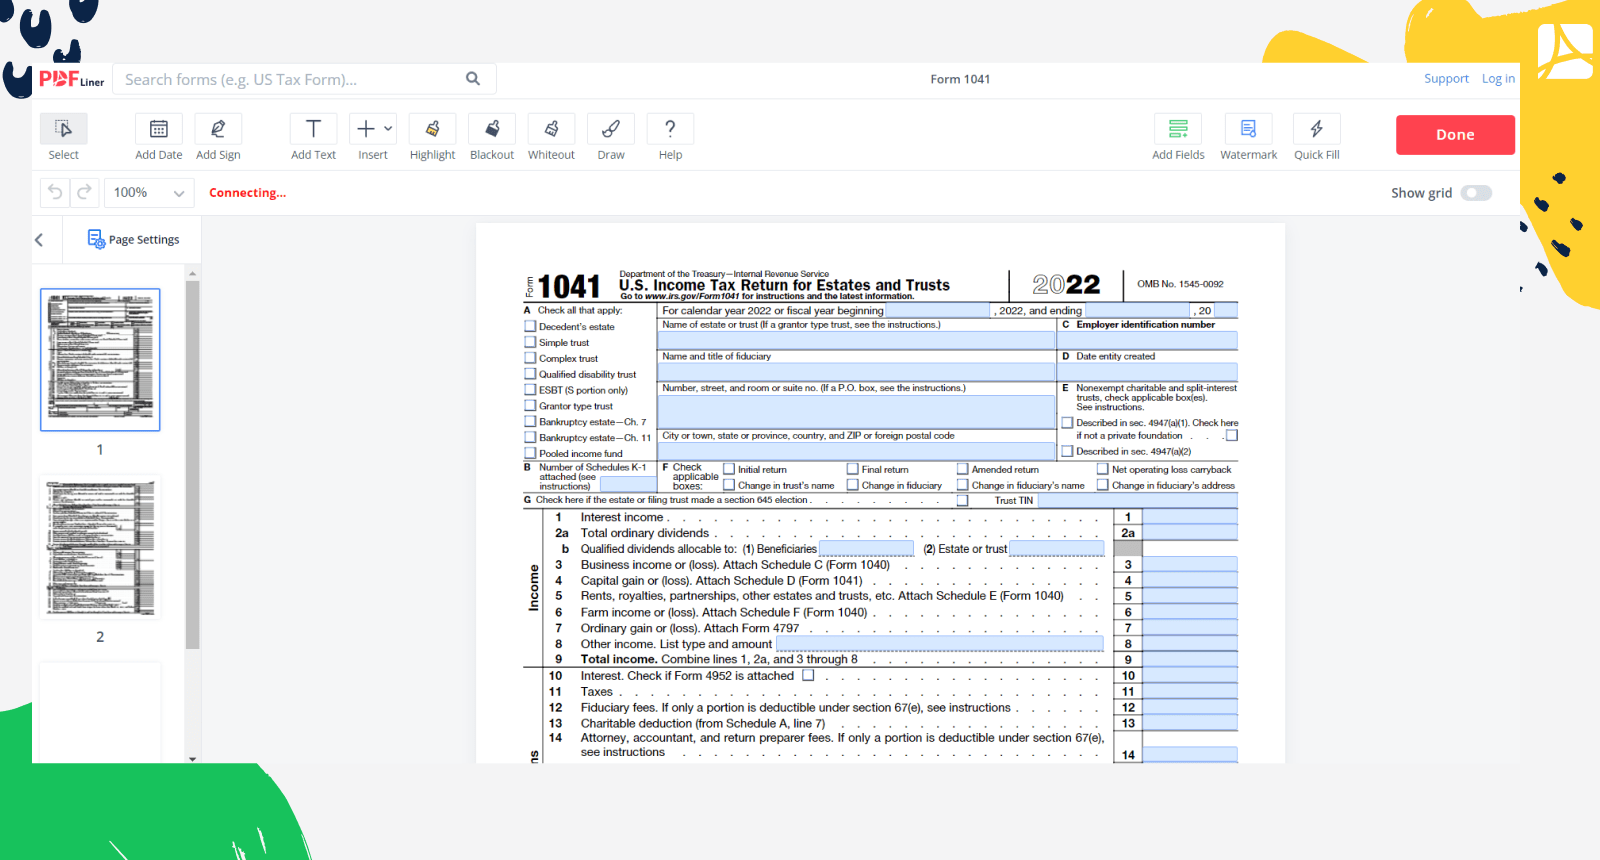1600x860 pixels.
Task: Click the Add Sign icon
Action: tap(218, 130)
